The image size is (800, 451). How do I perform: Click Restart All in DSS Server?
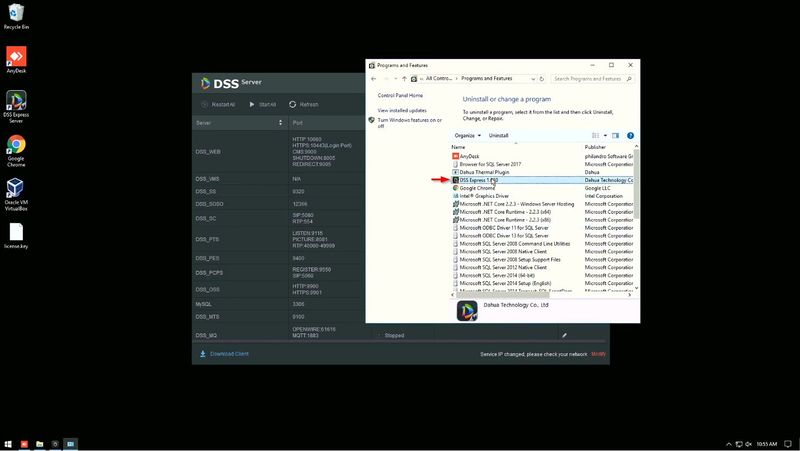coord(218,105)
